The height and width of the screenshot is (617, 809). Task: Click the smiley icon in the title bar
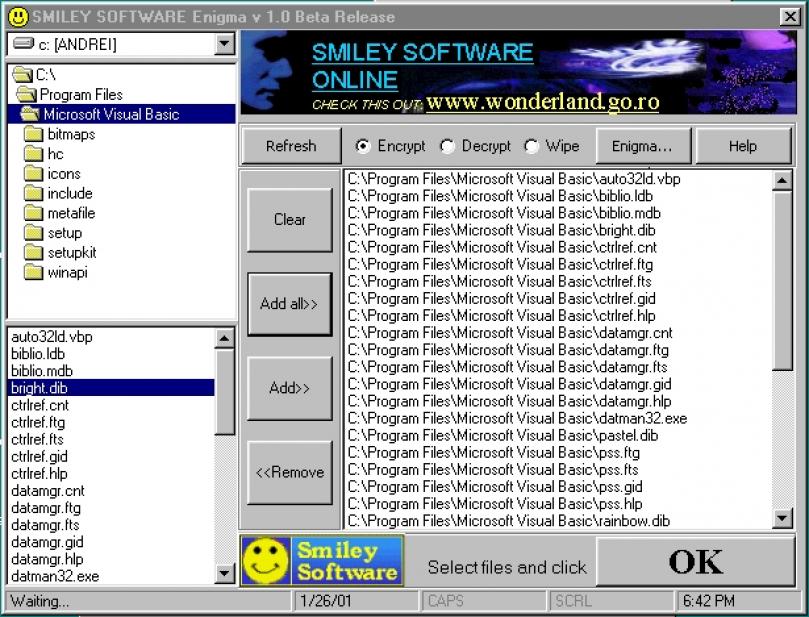click(18, 17)
